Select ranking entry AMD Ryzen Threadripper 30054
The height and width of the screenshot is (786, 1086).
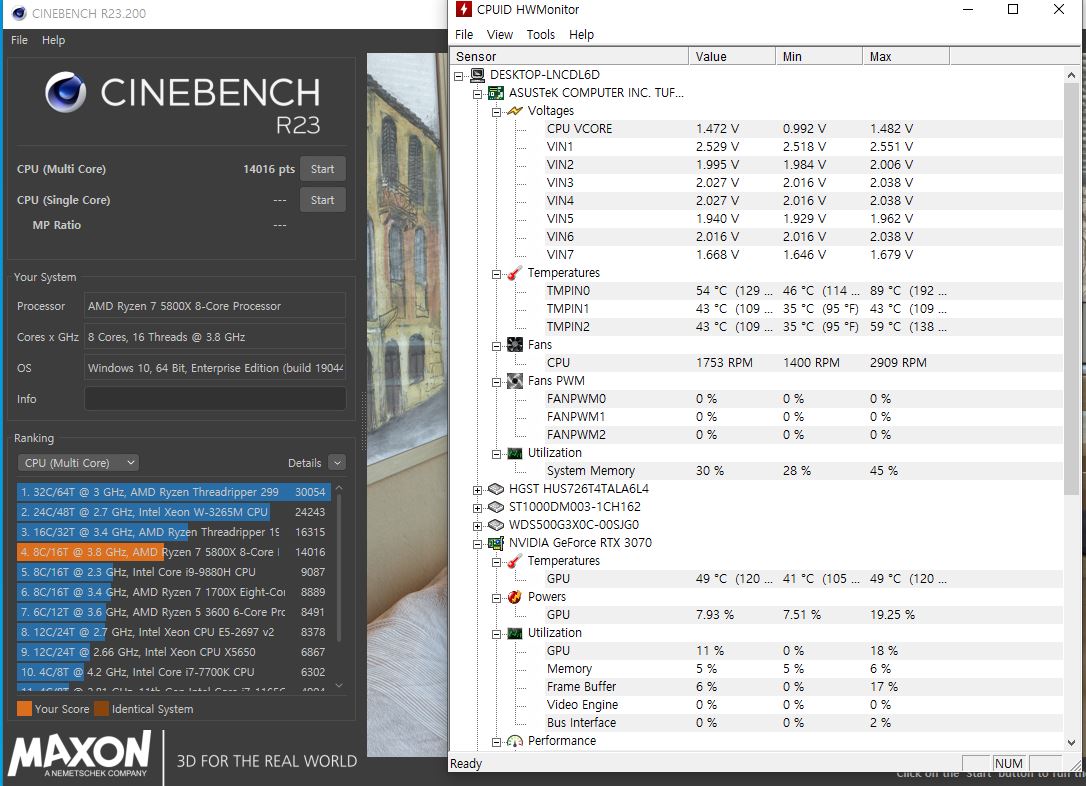(173, 492)
